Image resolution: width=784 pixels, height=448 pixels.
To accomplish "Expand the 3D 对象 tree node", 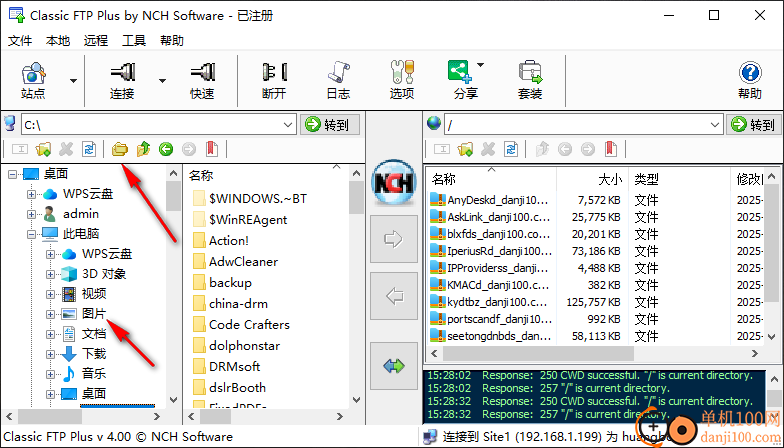I will [x=50, y=274].
